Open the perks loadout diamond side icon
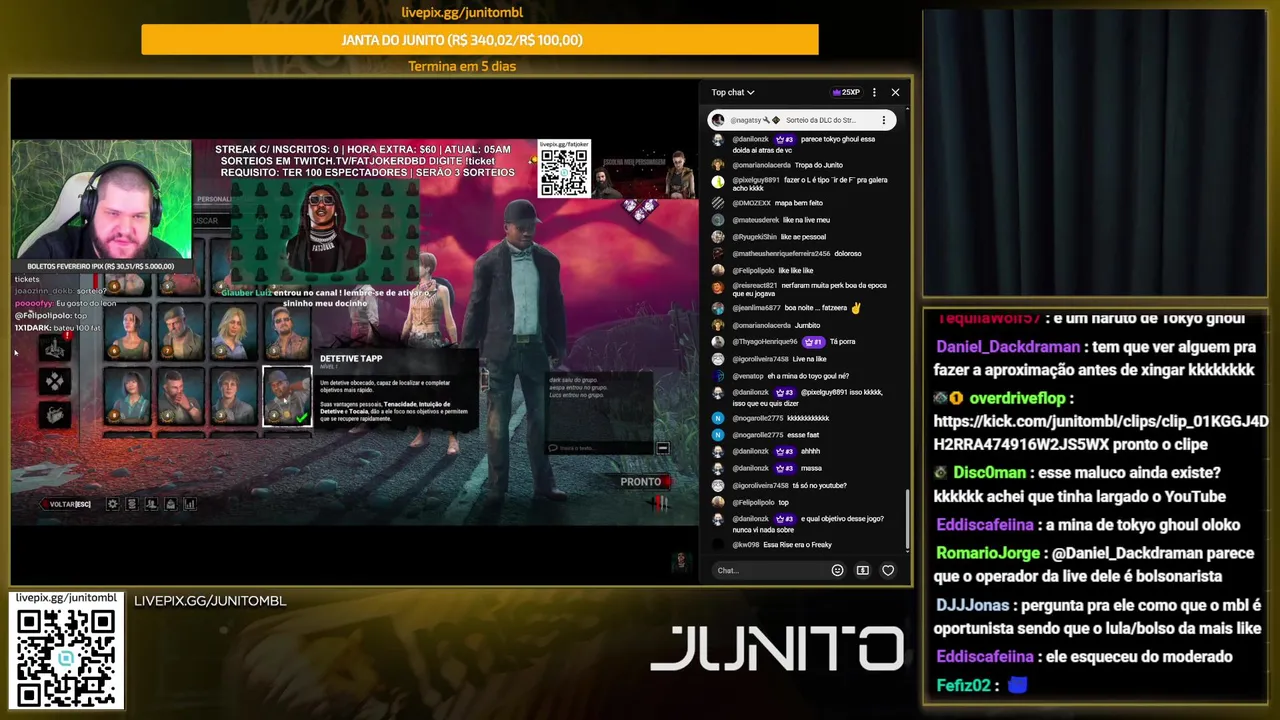1280x720 pixels. tap(55, 381)
